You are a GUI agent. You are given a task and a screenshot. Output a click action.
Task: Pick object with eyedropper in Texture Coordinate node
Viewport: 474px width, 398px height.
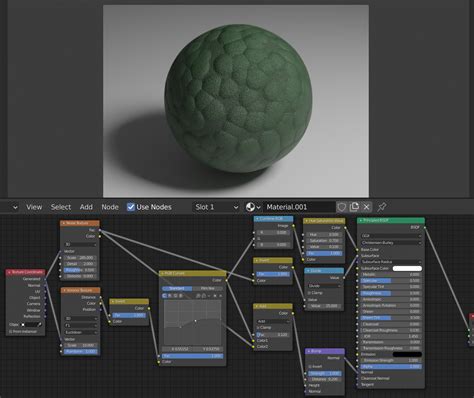point(40,324)
